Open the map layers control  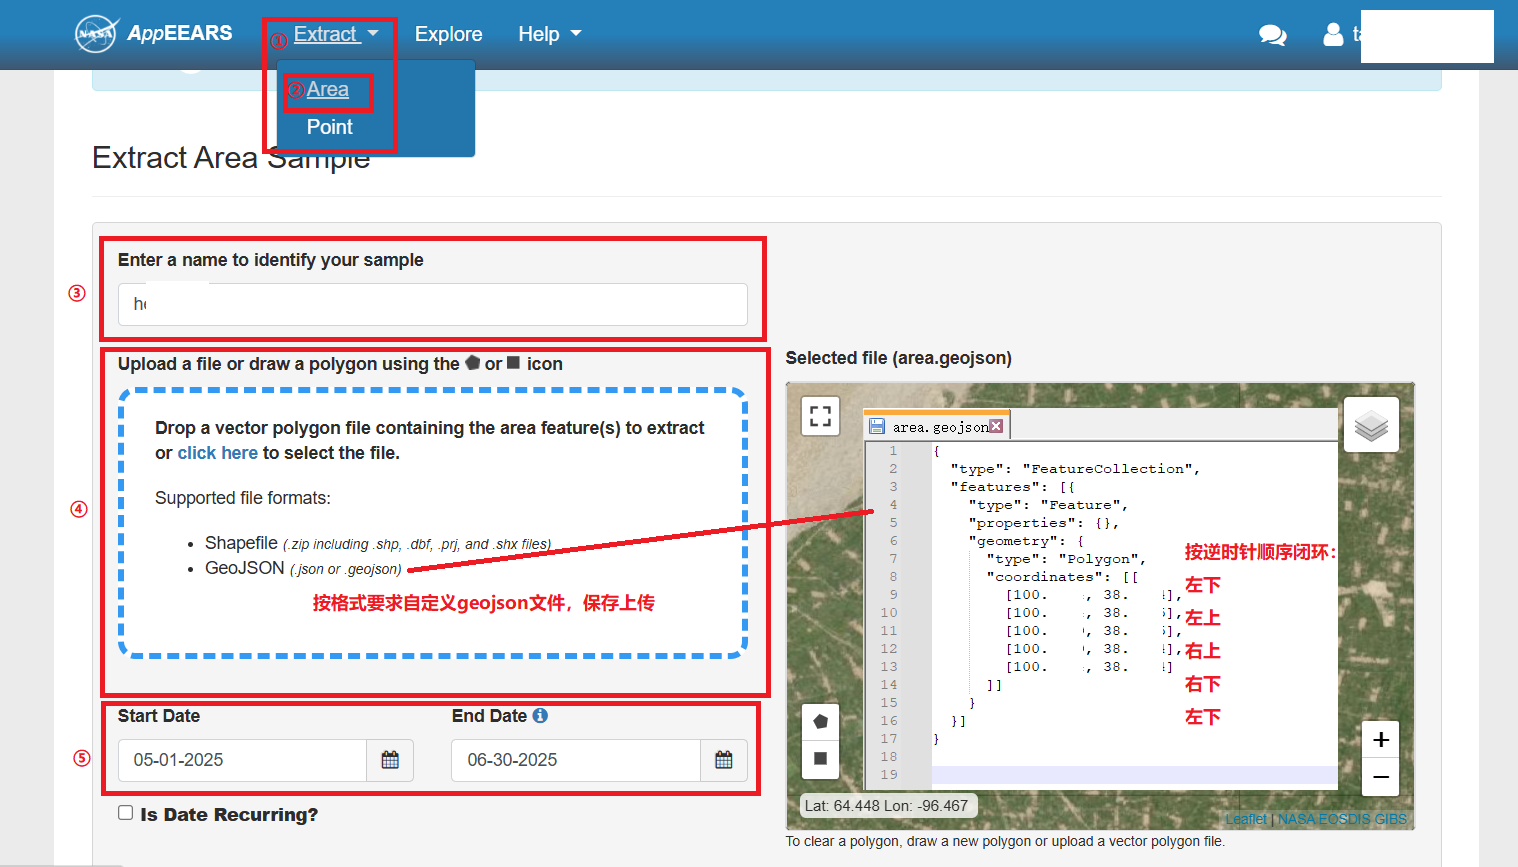pos(1371,425)
